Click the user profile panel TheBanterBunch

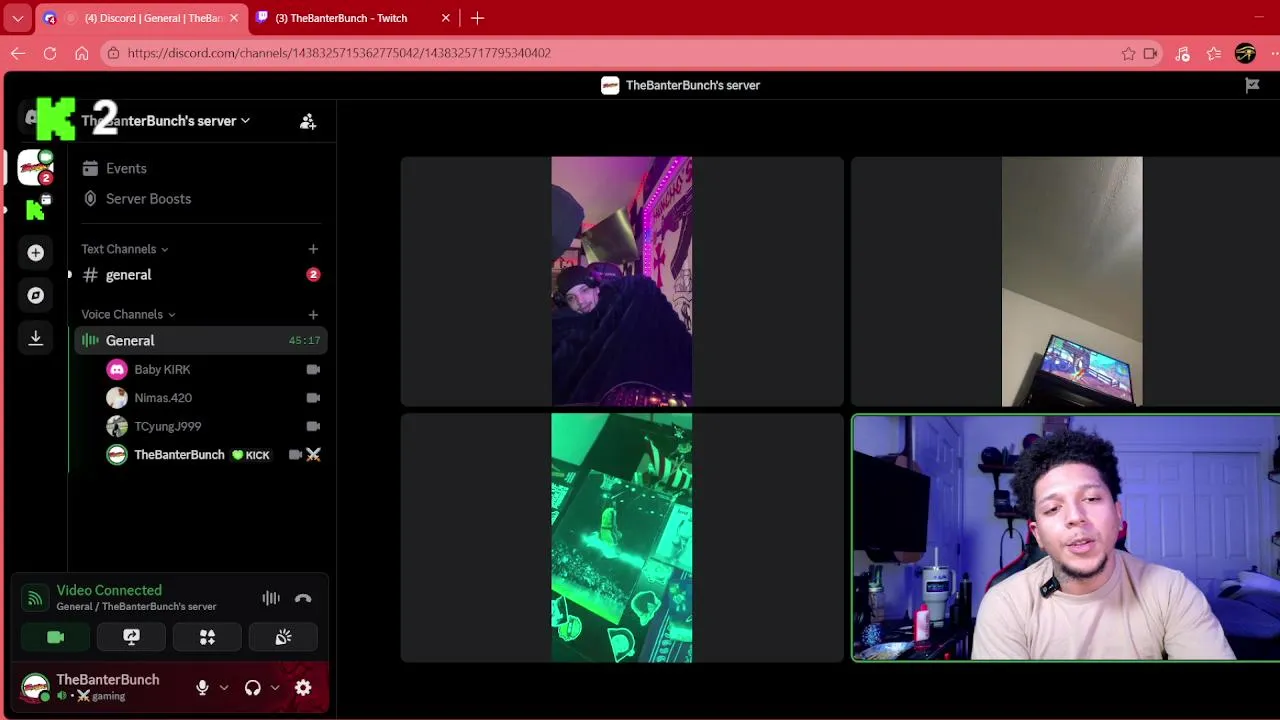[x=105, y=687]
